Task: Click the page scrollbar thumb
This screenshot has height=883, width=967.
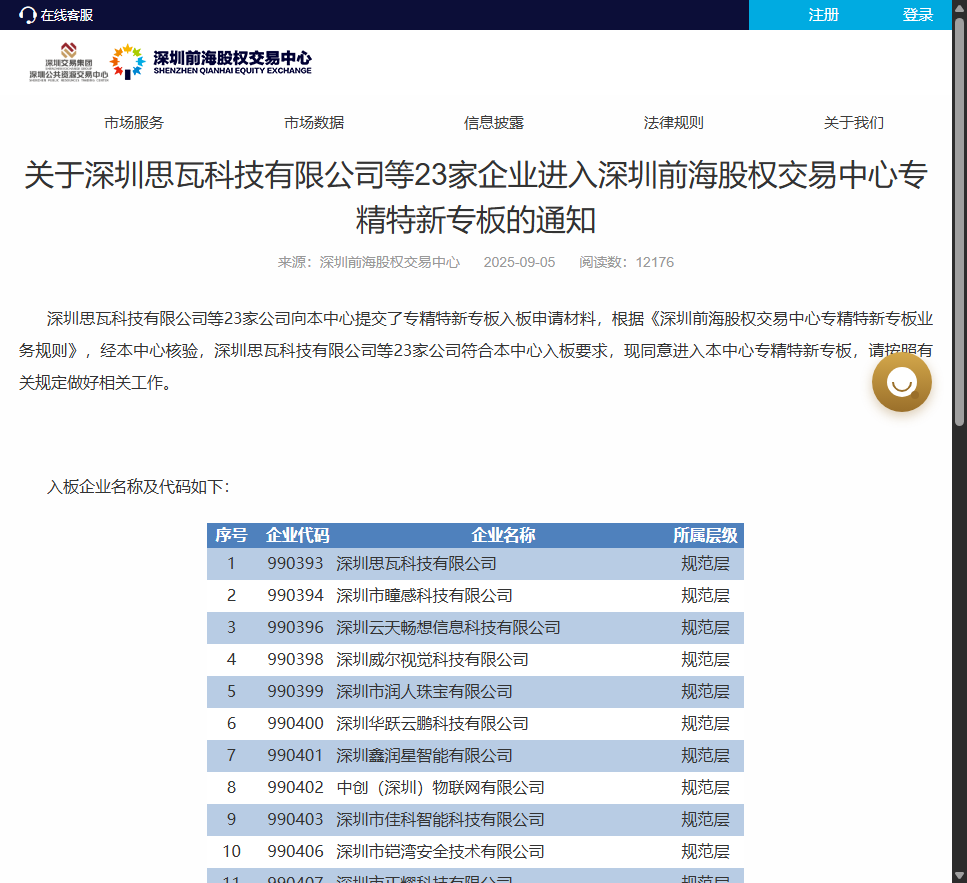Action: [959, 222]
